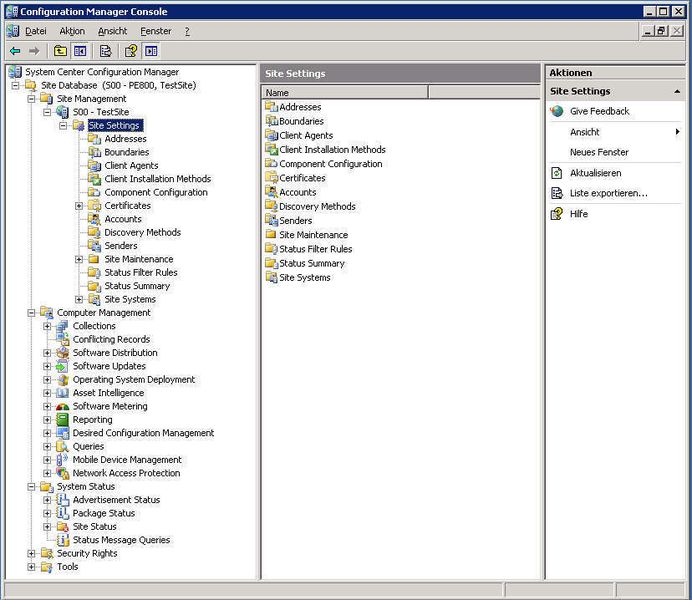Click Liste exportieren... action text
The height and width of the screenshot is (600, 692).
[609, 193]
